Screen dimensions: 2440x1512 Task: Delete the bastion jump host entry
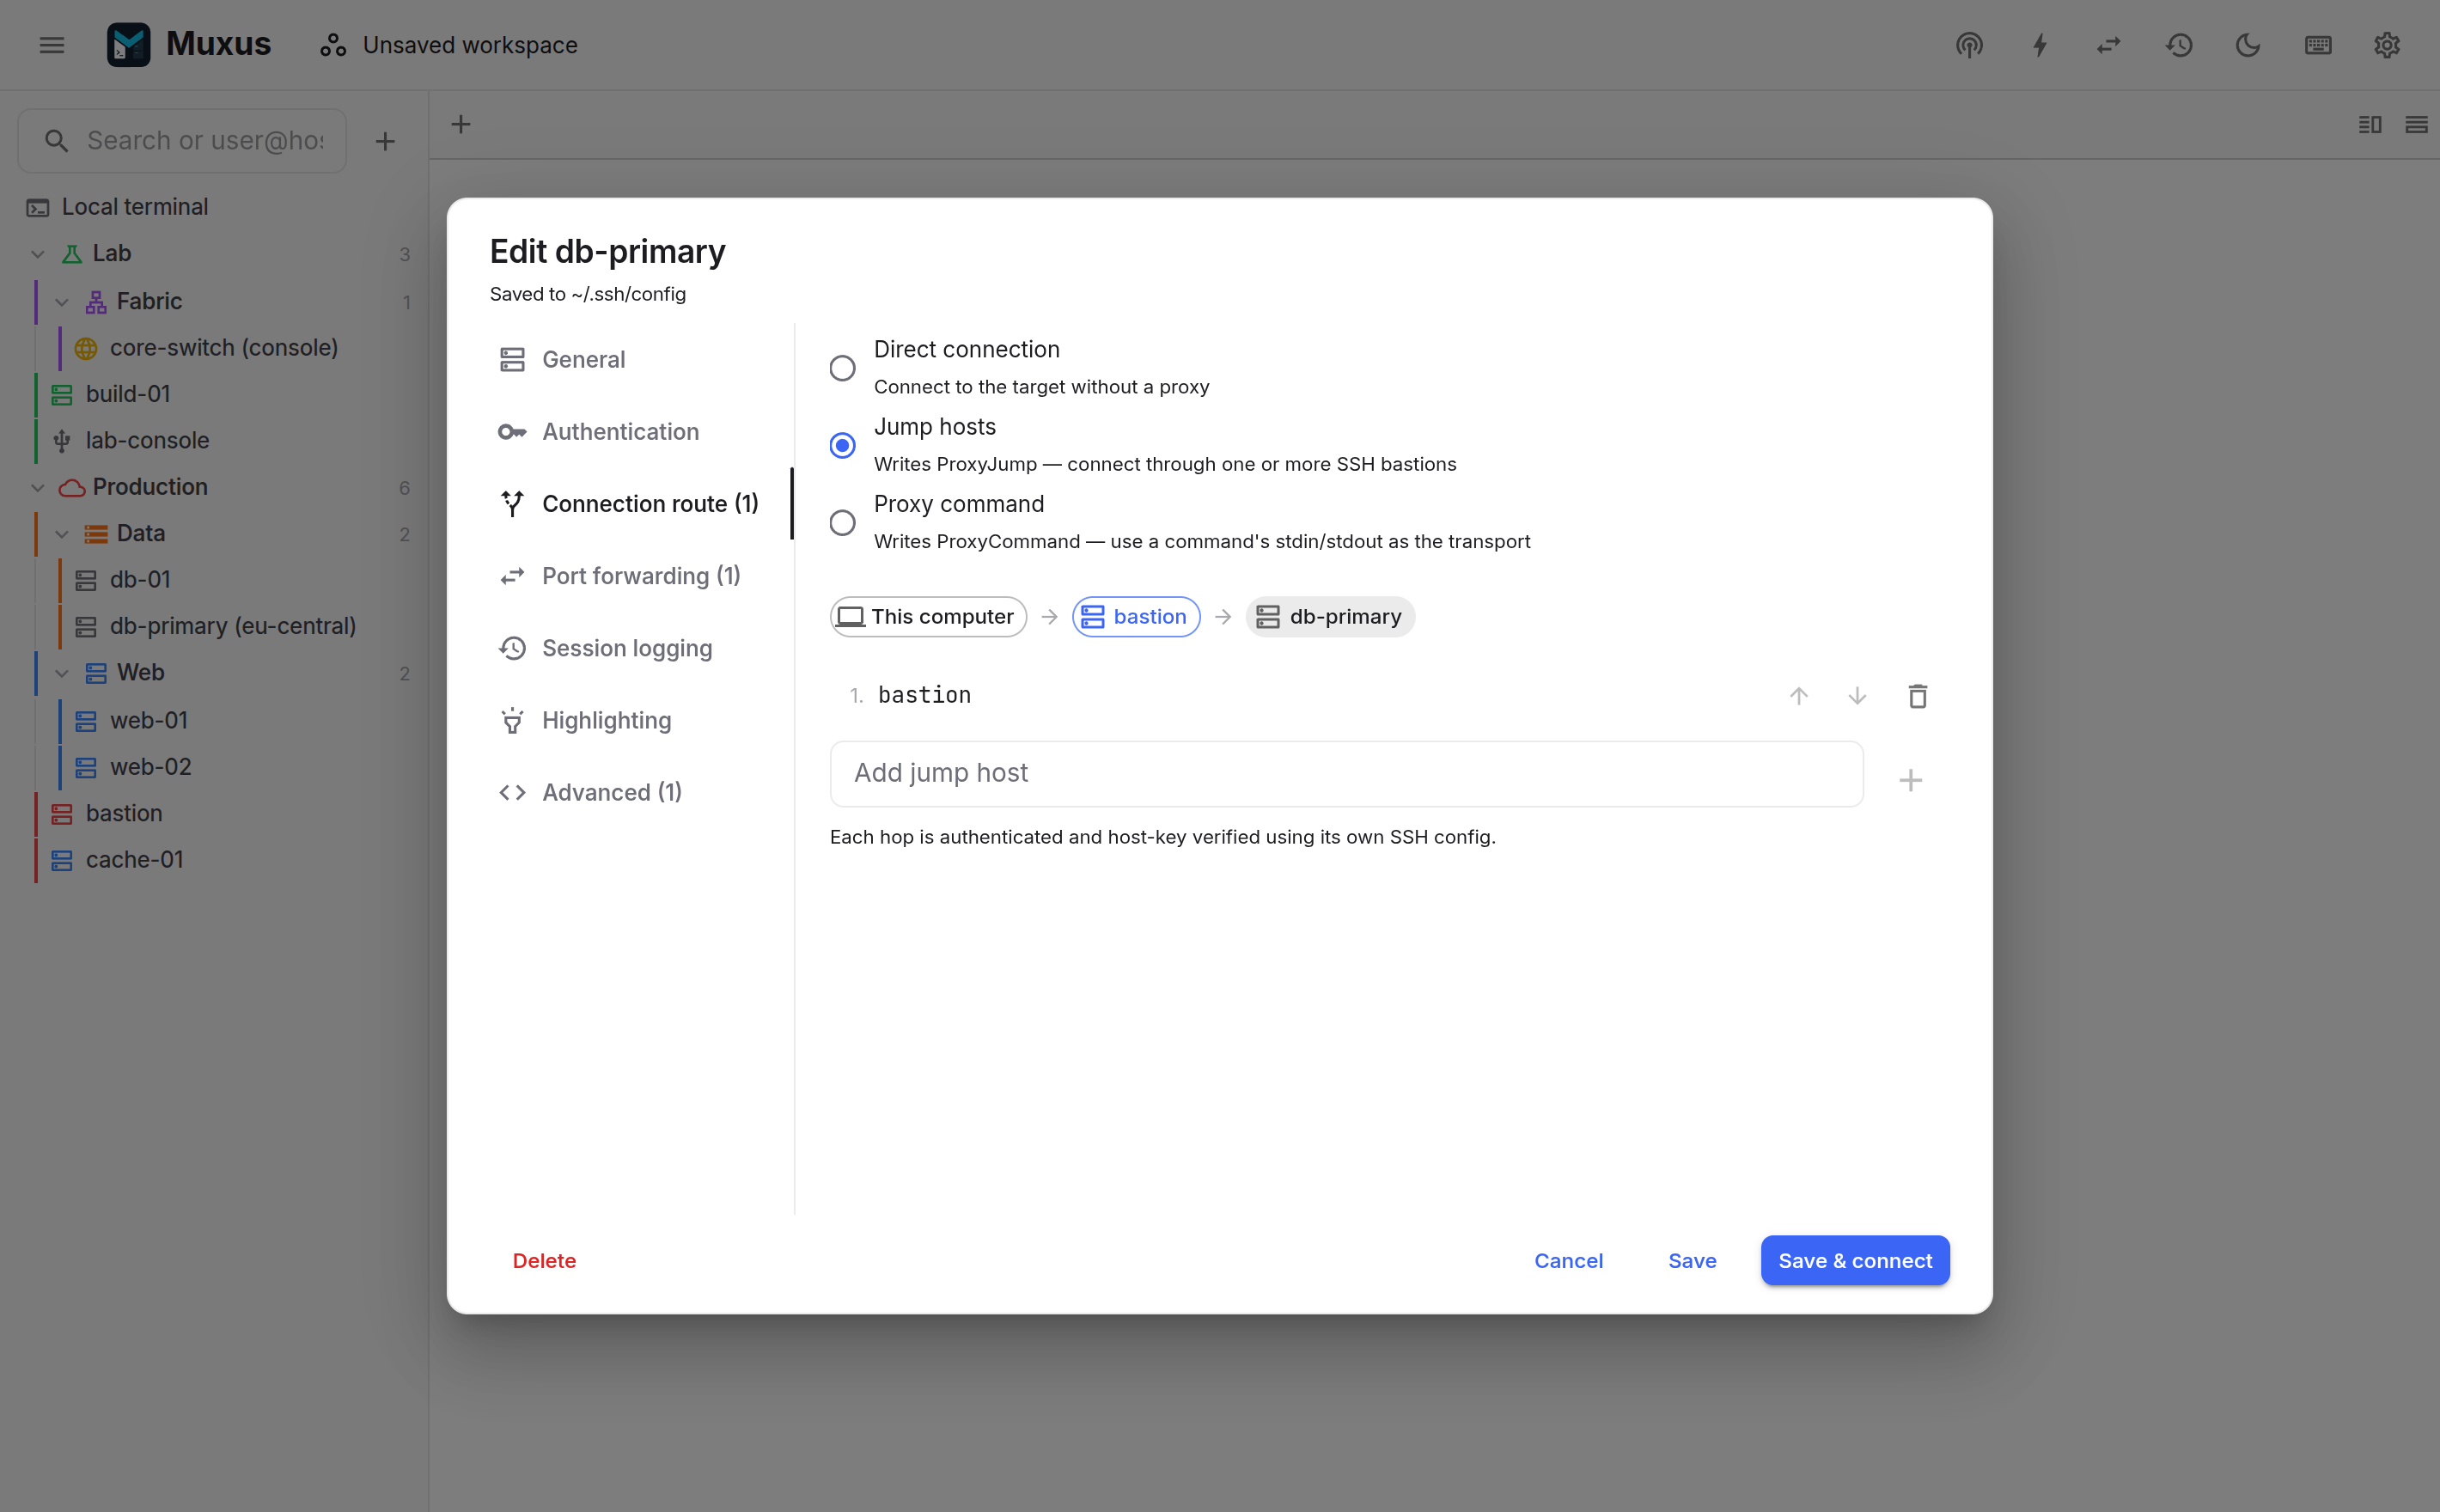click(x=1917, y=696)
